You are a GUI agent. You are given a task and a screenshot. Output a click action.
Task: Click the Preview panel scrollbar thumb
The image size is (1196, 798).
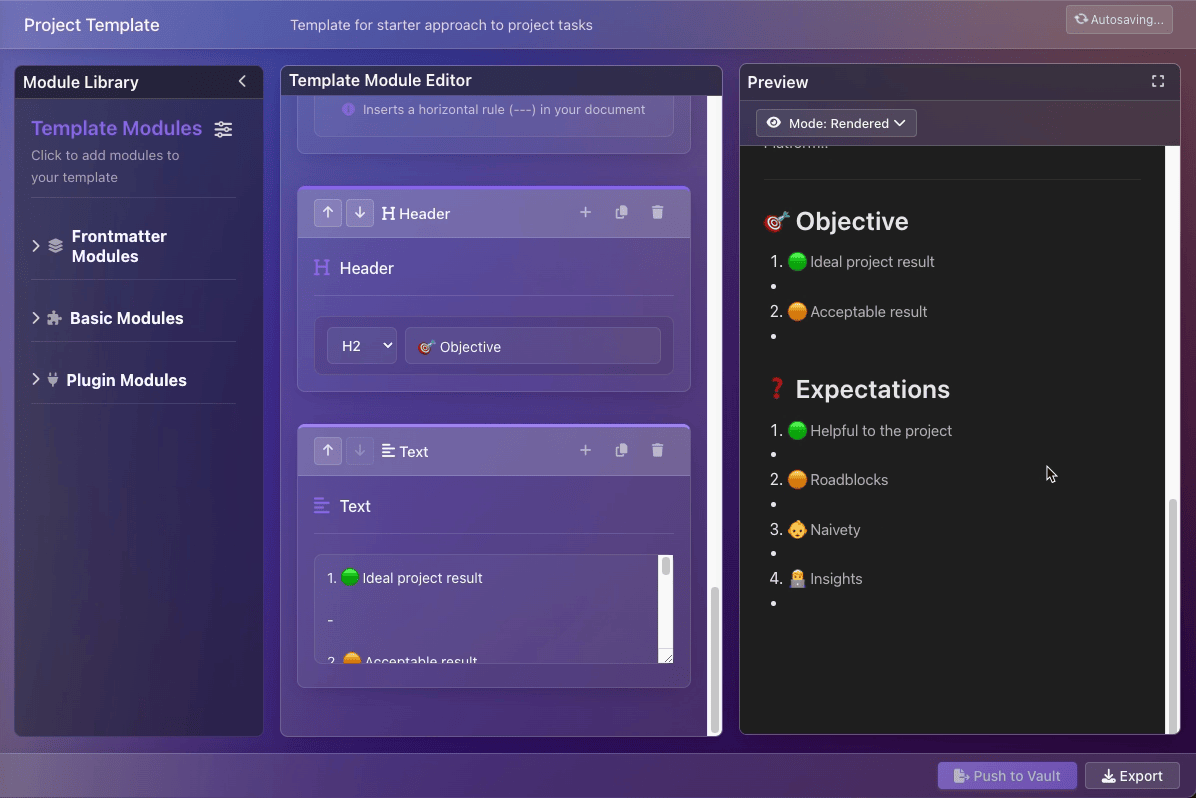tap(1172, 614)
